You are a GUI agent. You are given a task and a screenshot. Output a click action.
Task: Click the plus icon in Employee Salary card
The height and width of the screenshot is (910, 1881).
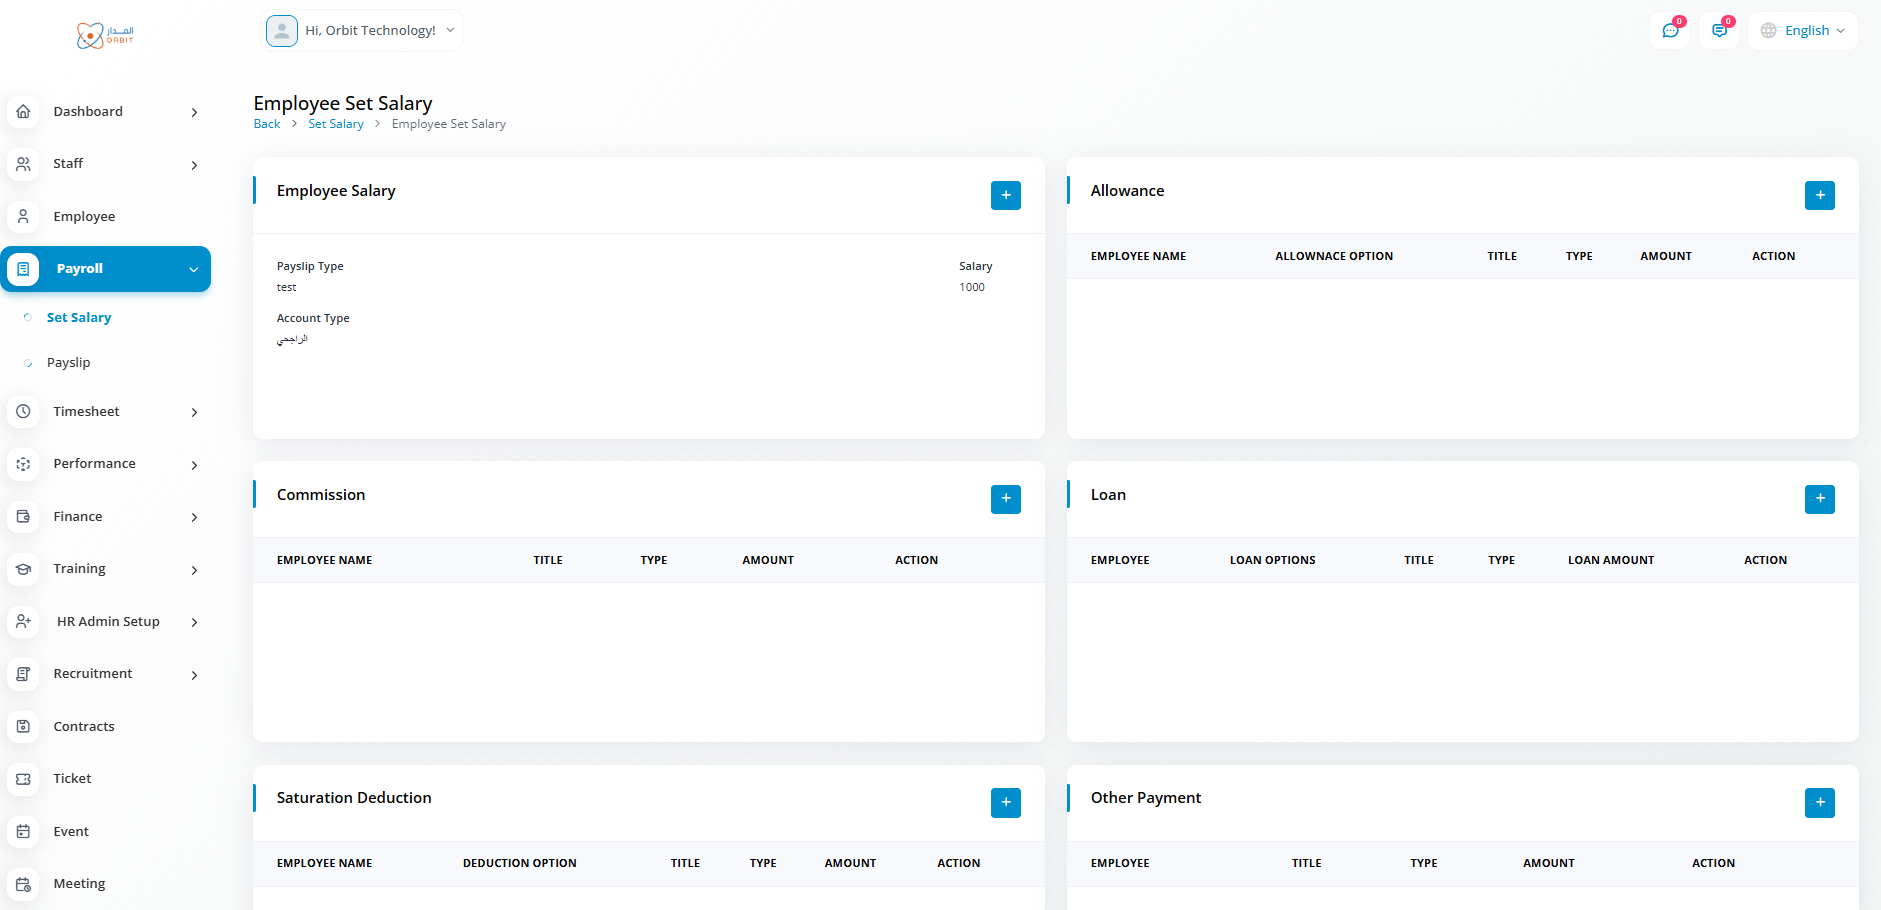pyautogui.click(x=1005, y=195)
